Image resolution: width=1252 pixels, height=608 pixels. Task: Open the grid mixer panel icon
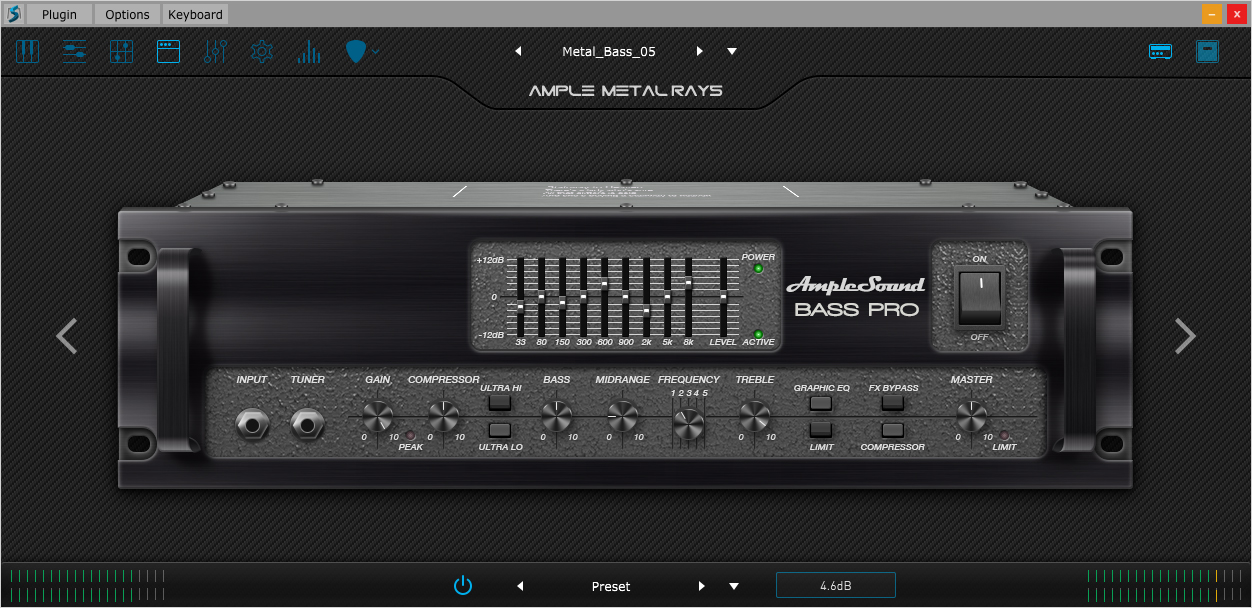coord(121,51)
